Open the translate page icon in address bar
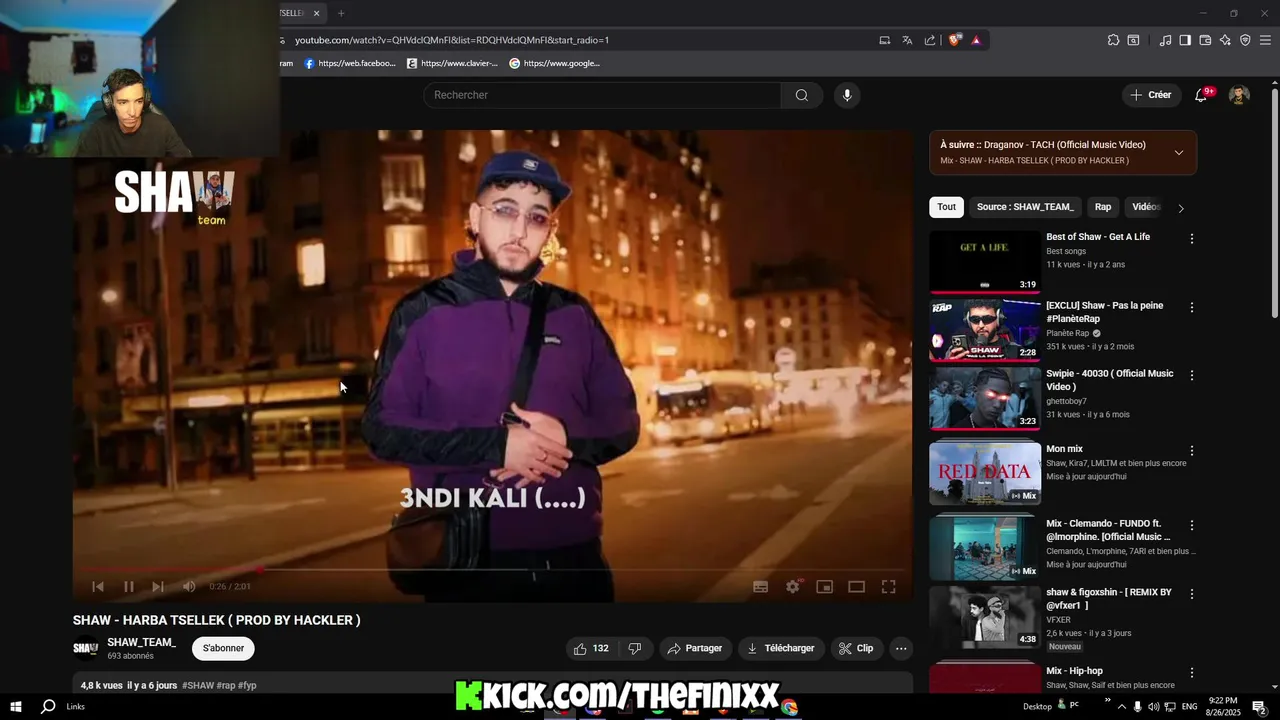The width and height of the screenshot is (1280, 720). point(907,40)
